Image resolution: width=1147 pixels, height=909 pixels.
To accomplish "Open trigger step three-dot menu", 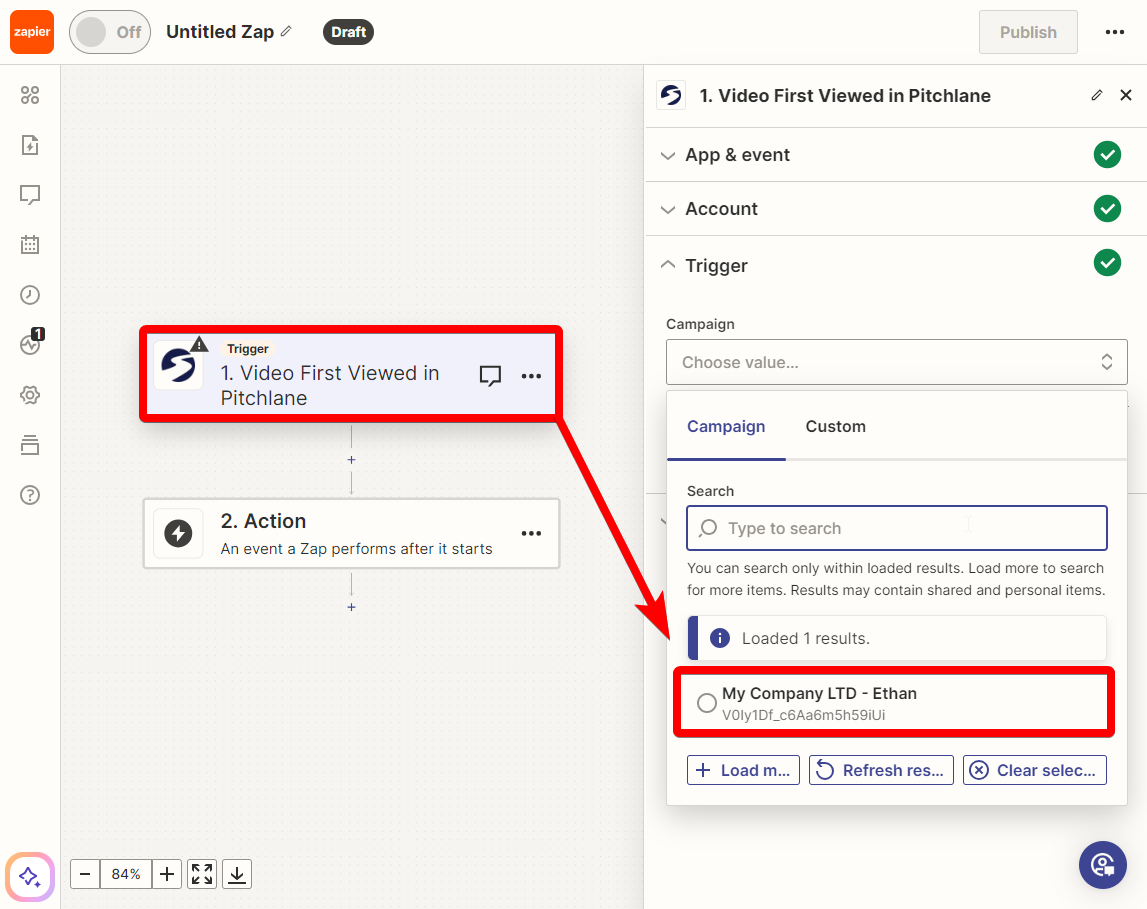I will tap(531, 376).
